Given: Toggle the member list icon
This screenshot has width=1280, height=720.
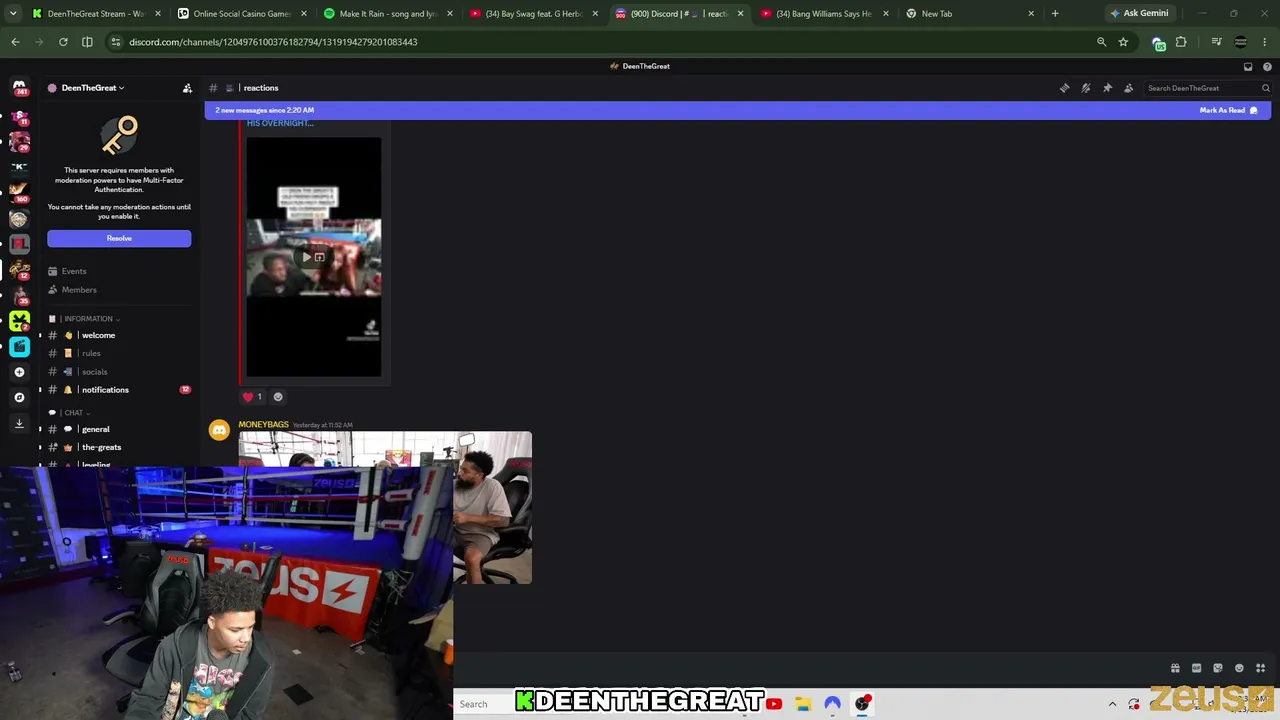Looking at the screenshot, I should (x=1129, y=88).
